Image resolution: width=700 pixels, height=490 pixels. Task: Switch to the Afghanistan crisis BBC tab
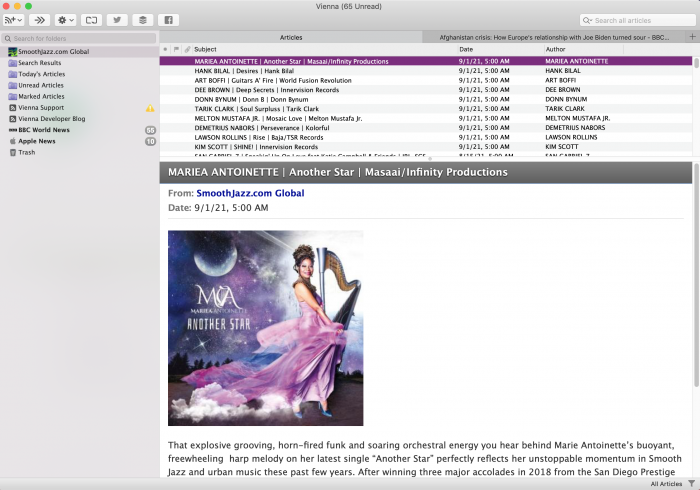(x=554, y=37)
